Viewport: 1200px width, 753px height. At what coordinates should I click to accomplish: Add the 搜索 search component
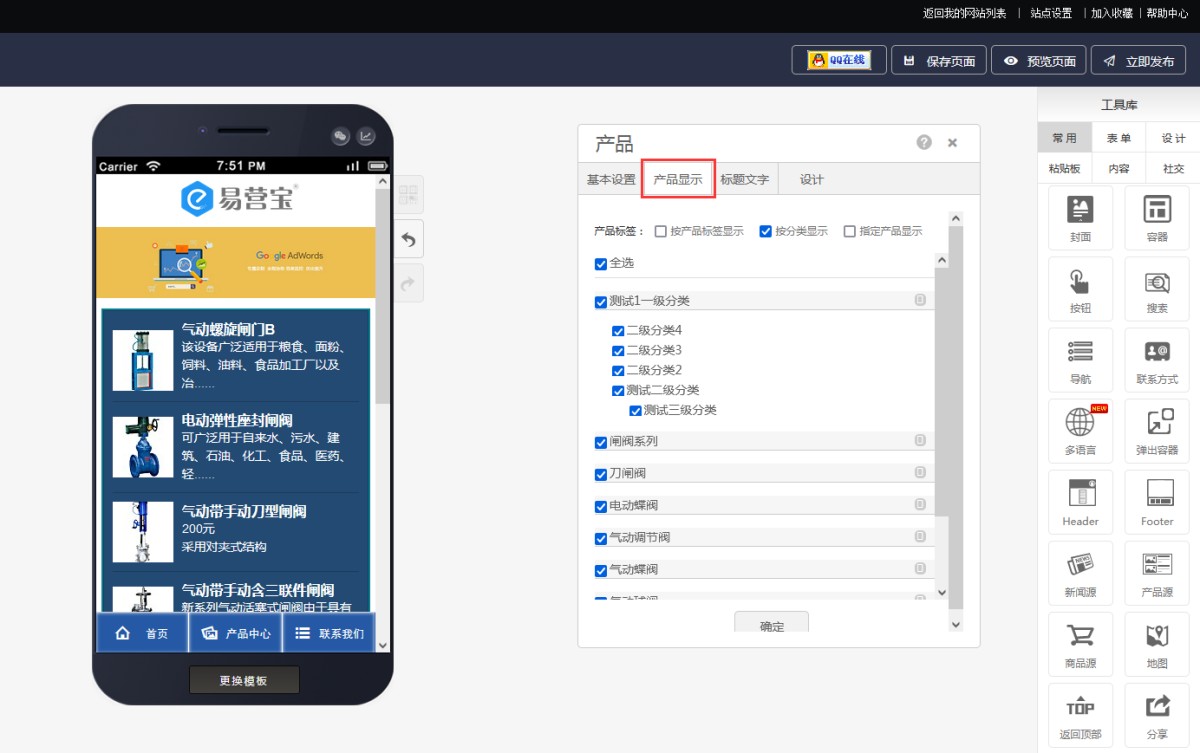pos(1157,288)
